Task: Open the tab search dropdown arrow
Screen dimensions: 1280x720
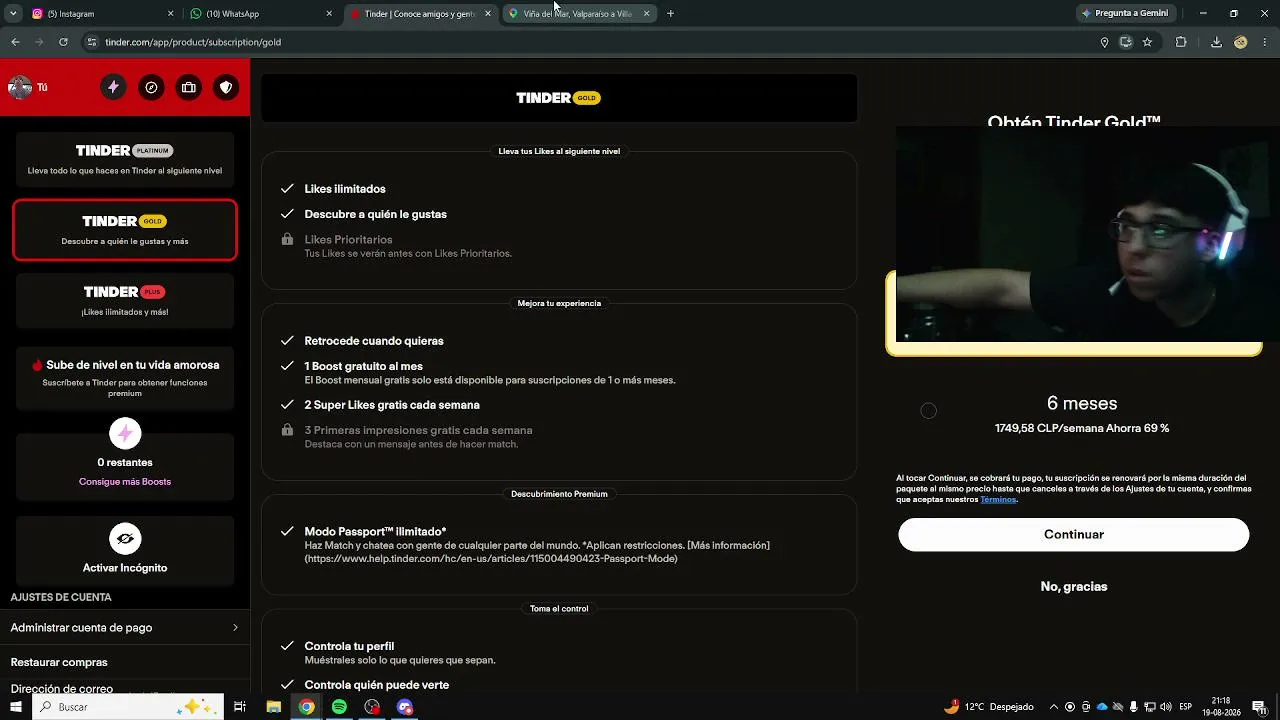Action: pyautogui.click(x=13, y=14)
